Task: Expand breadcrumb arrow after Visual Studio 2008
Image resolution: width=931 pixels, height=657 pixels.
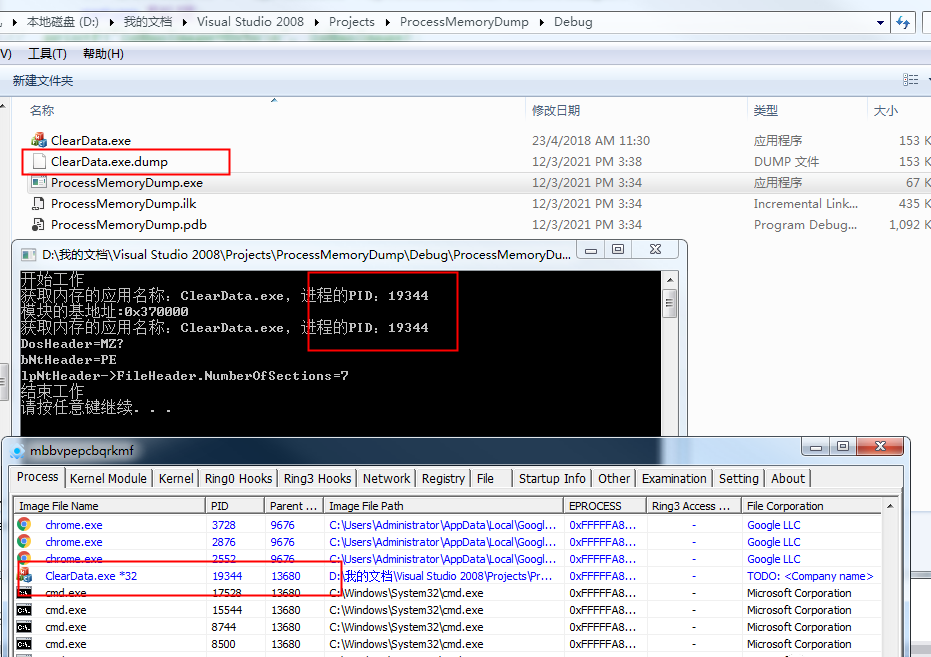Action: [x=316, y=23]
